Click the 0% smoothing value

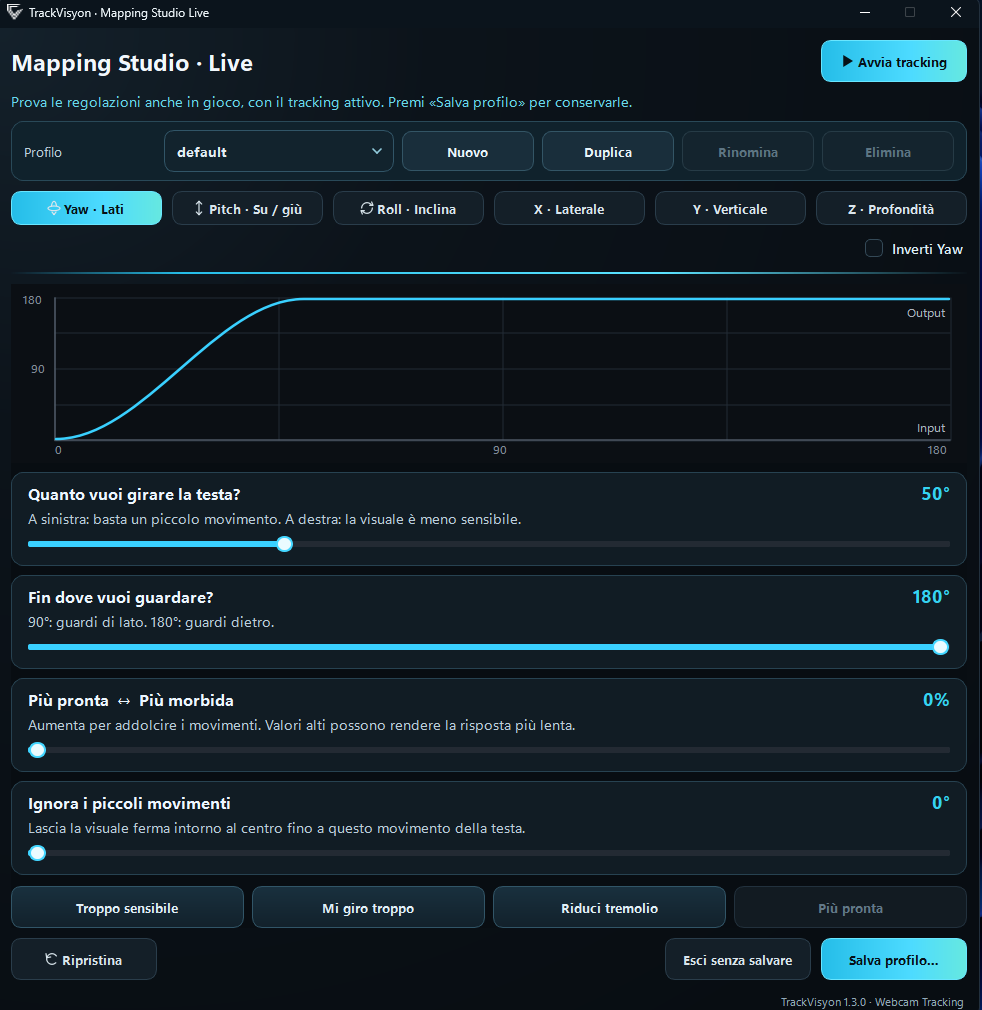936,700
